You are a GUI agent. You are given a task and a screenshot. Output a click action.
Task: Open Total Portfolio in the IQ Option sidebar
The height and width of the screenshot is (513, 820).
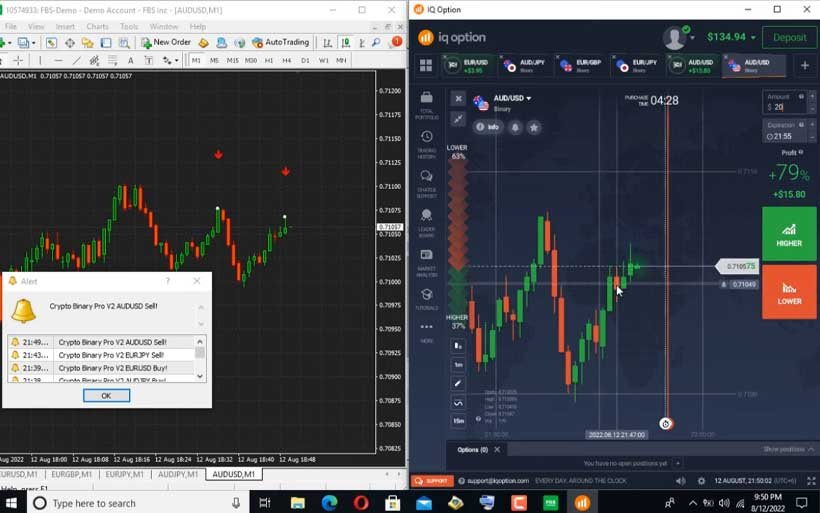(x=427, y=102)
